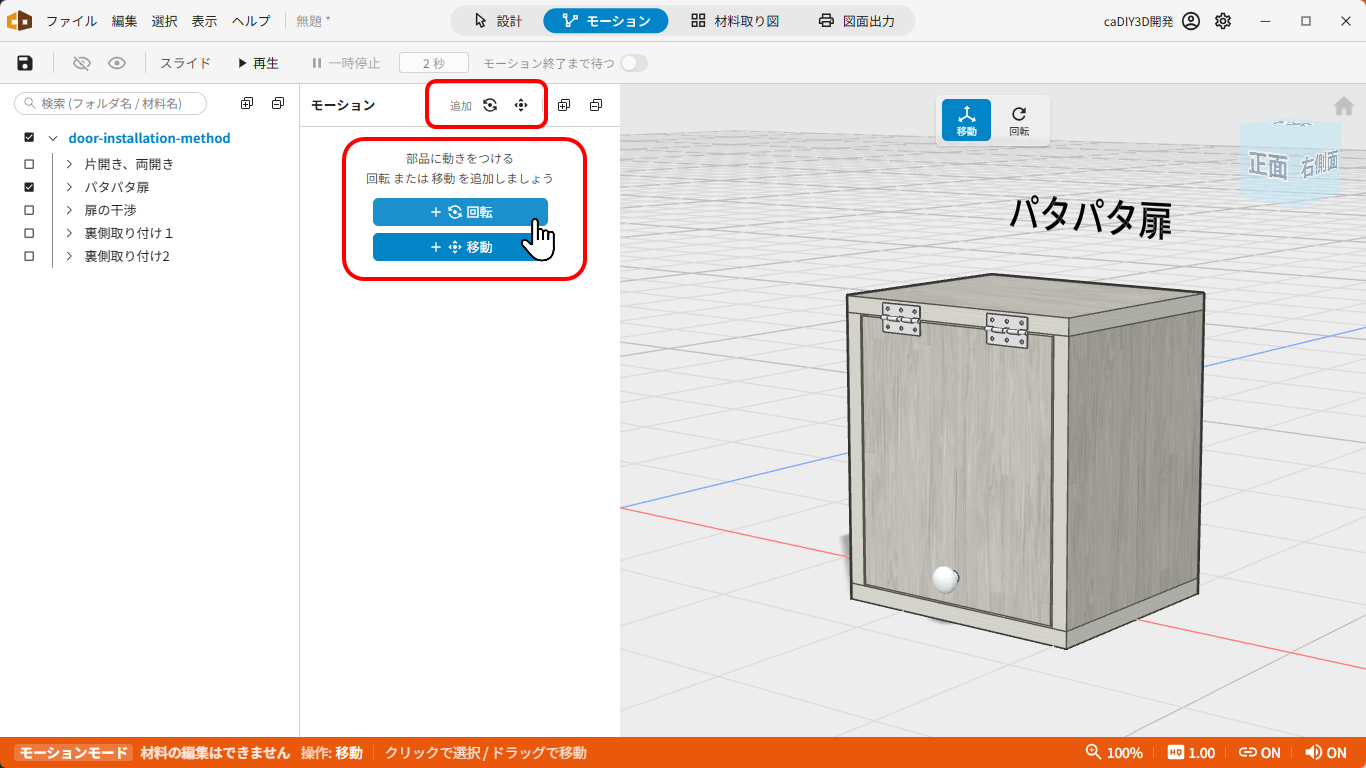This screenshot has width=1366, height=768.
Task: Click the home view icon
Action: 1344,106
